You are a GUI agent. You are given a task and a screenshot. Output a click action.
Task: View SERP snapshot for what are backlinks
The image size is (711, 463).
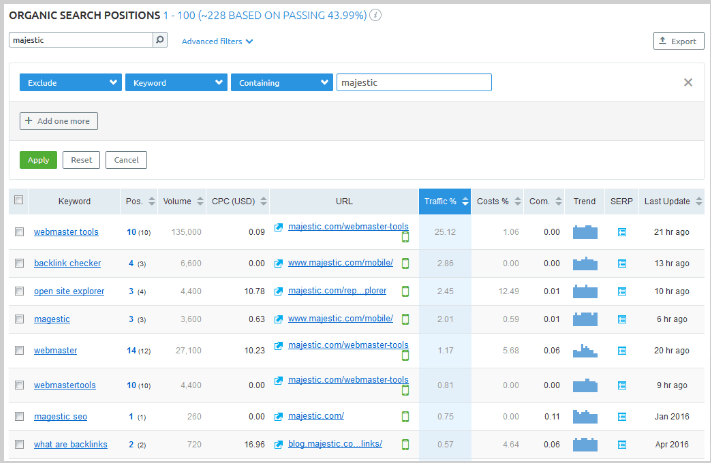(622, 445)
